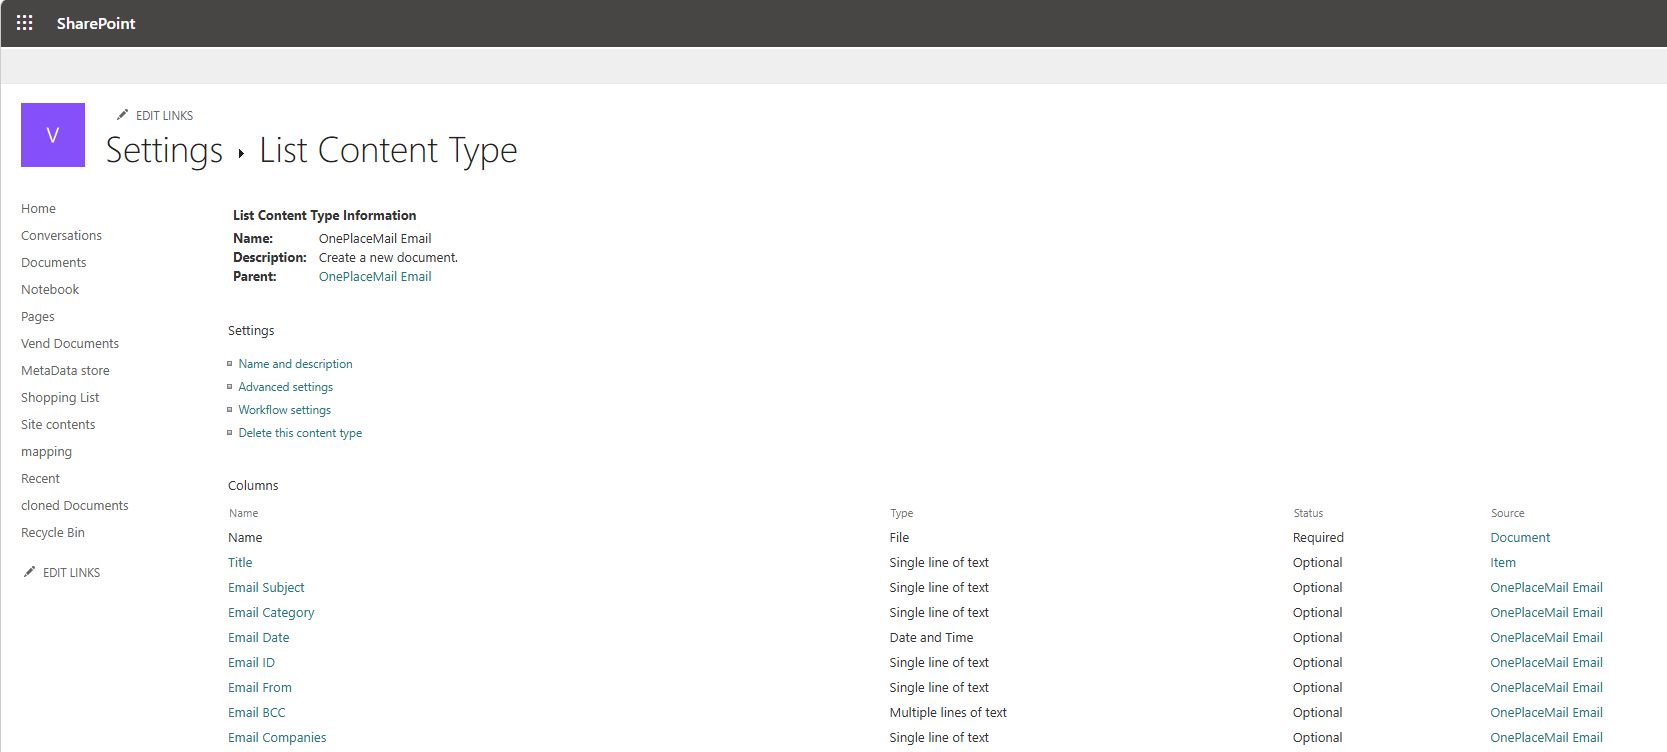This screenshot has height=752, width=1667.
Task: Go to Settings breadcrumb in page title
Action: 165,150
